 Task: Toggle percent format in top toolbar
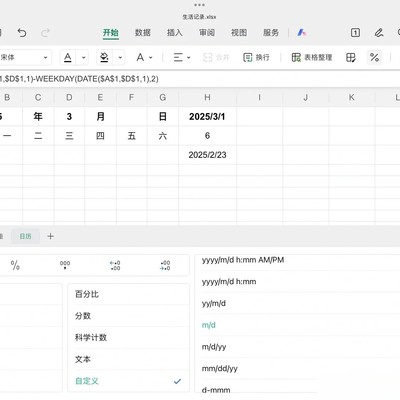(374, 58)
